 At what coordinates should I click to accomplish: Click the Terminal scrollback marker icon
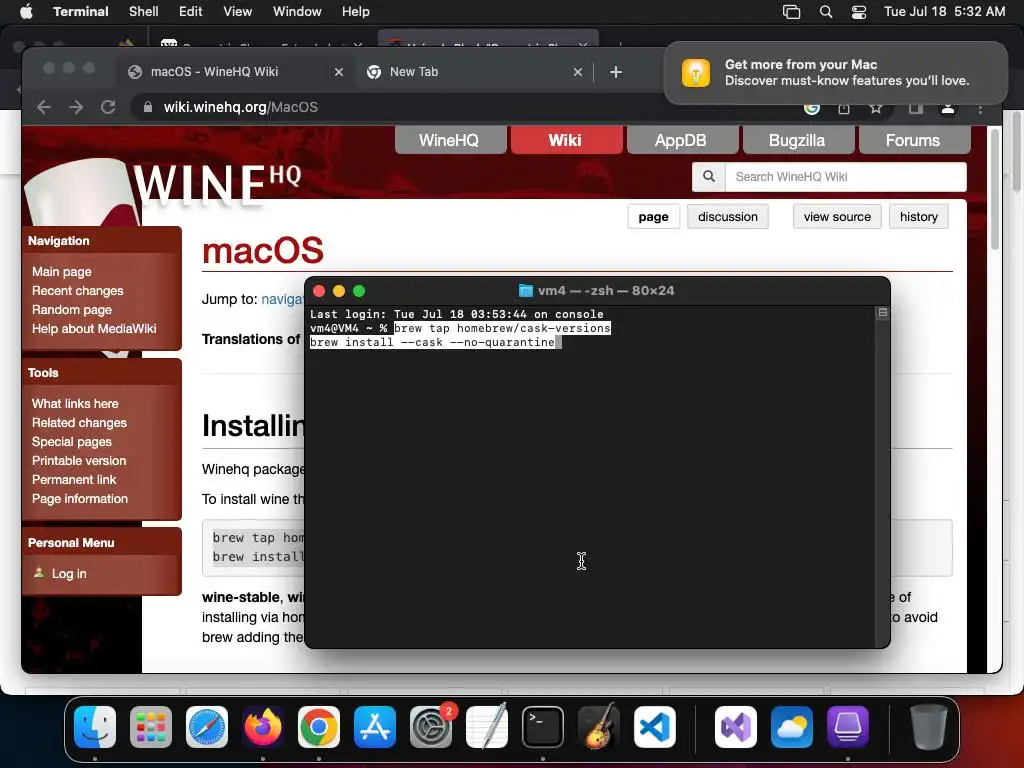point(883,313)
